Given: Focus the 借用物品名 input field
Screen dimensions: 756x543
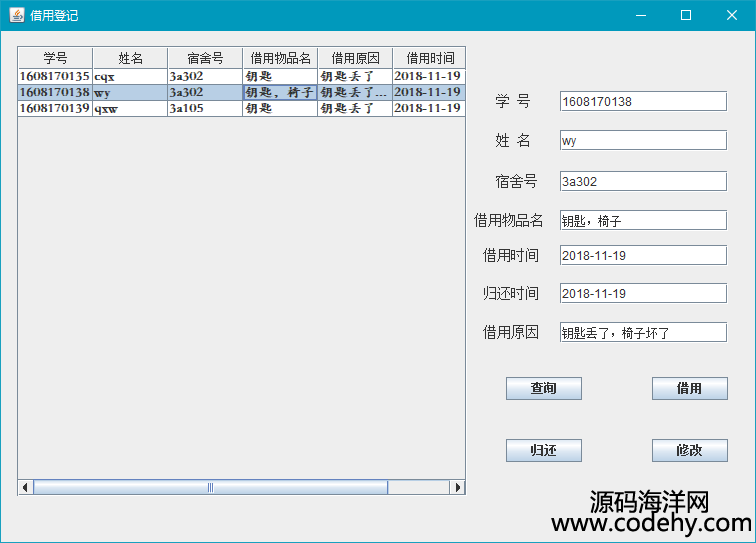Looking at the screenshot, I should click(x=643, y=220).
